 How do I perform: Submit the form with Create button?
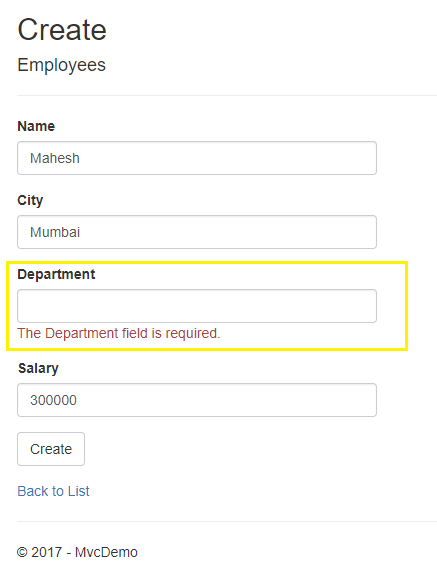tap(51, 449)
